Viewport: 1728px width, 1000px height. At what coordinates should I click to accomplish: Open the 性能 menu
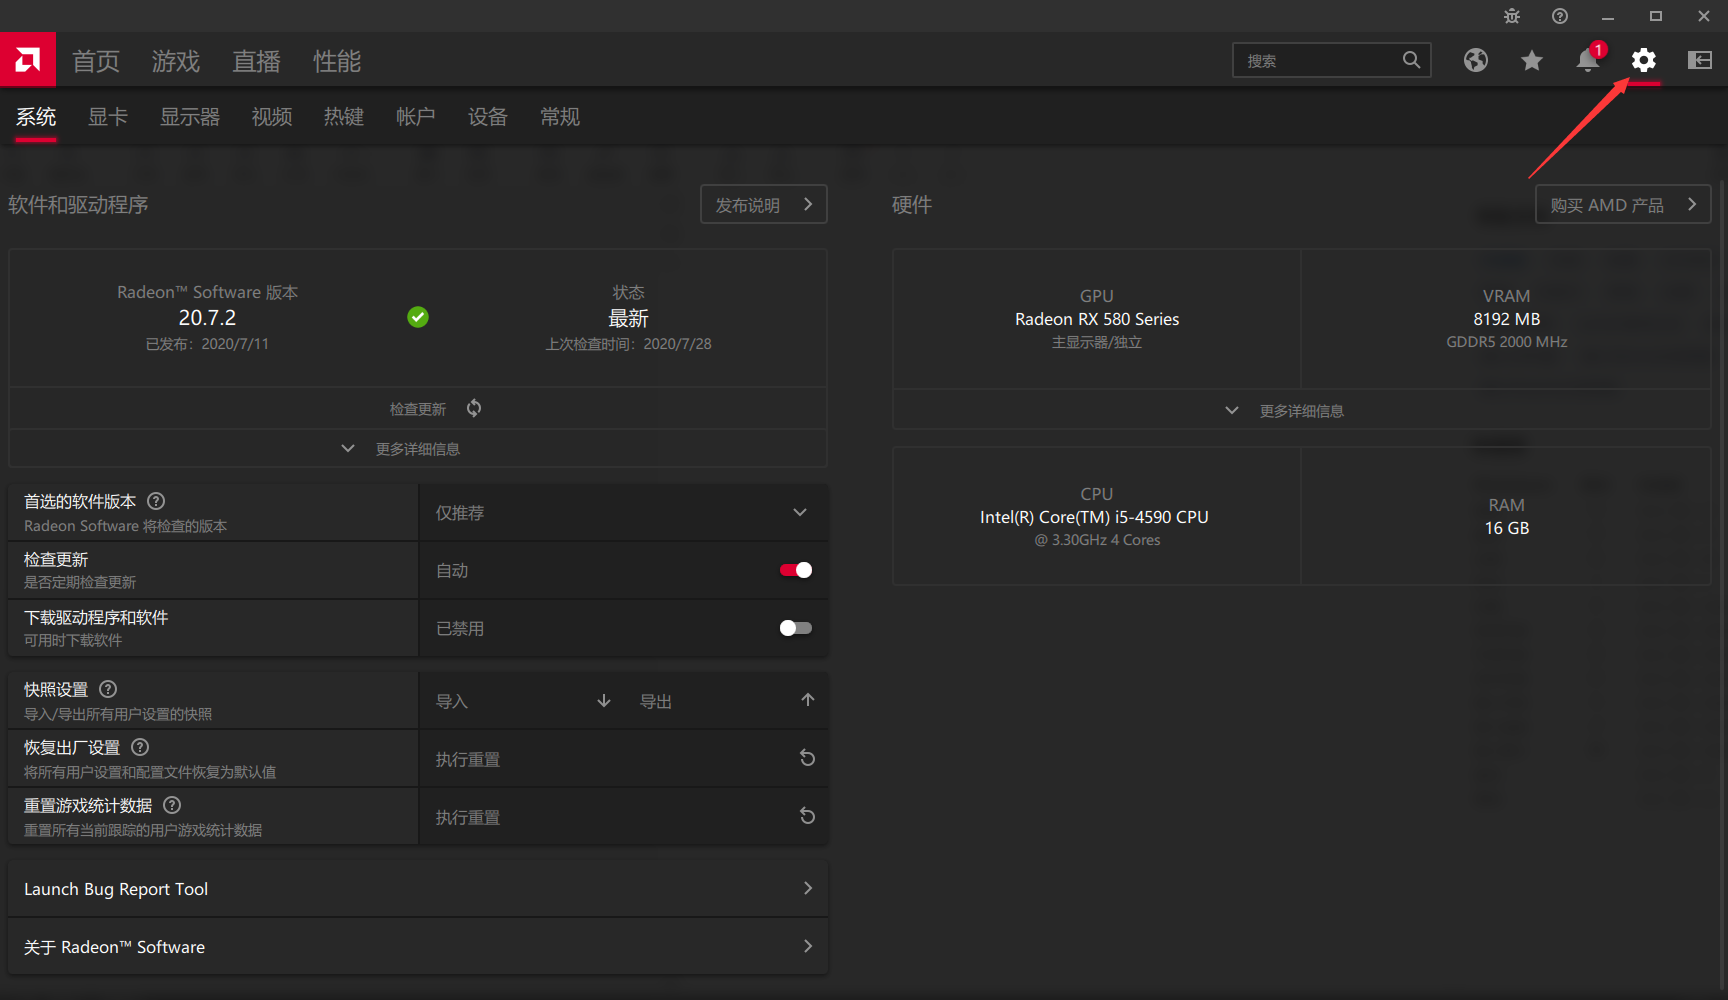pyautogui.click(x=336, y=61)
